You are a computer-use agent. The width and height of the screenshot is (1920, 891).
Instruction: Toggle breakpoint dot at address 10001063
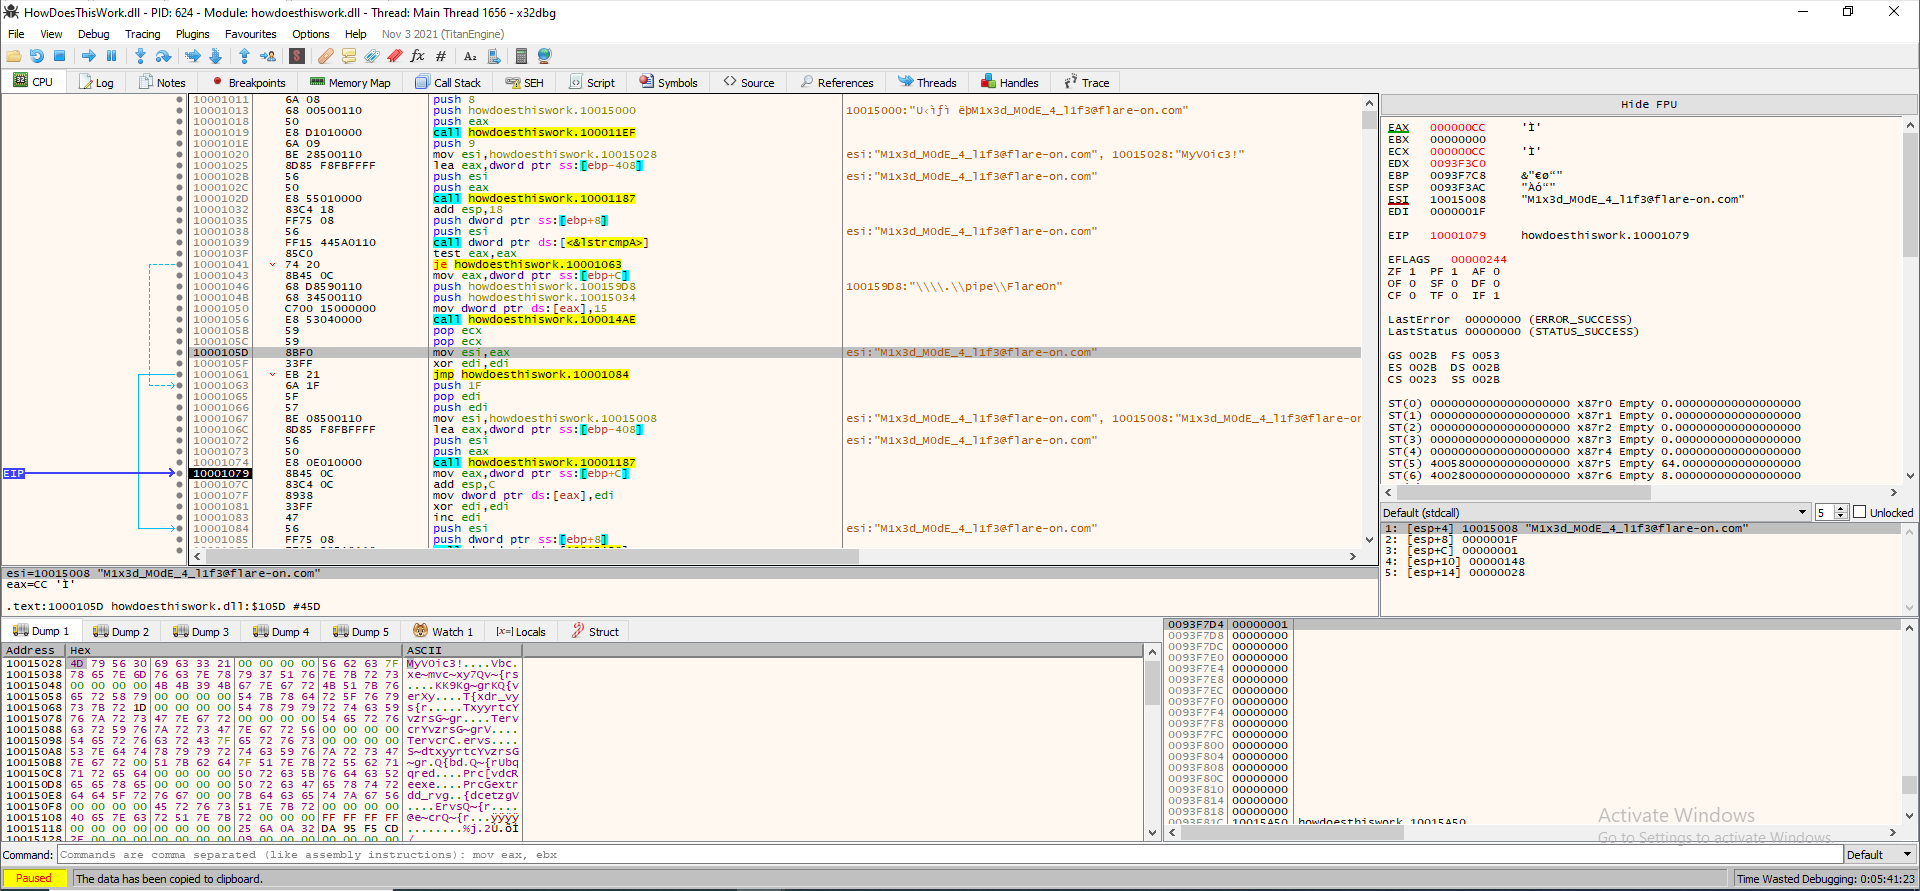(179, 385)
